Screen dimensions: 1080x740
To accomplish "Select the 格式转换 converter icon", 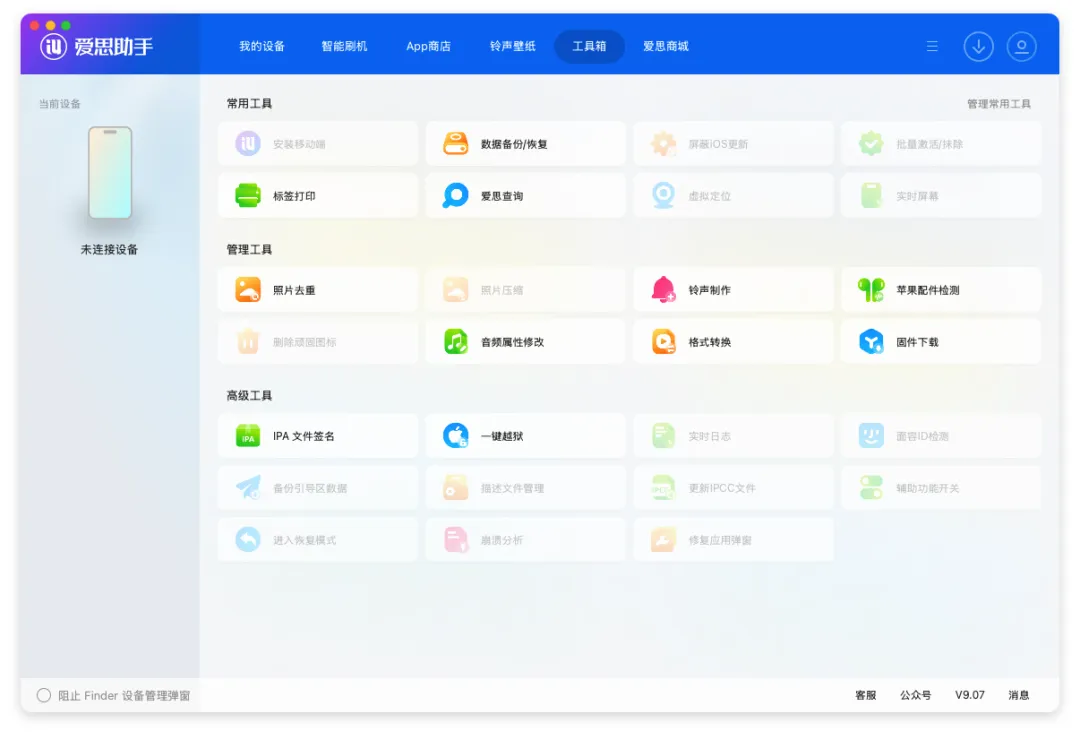I will 663,342.
